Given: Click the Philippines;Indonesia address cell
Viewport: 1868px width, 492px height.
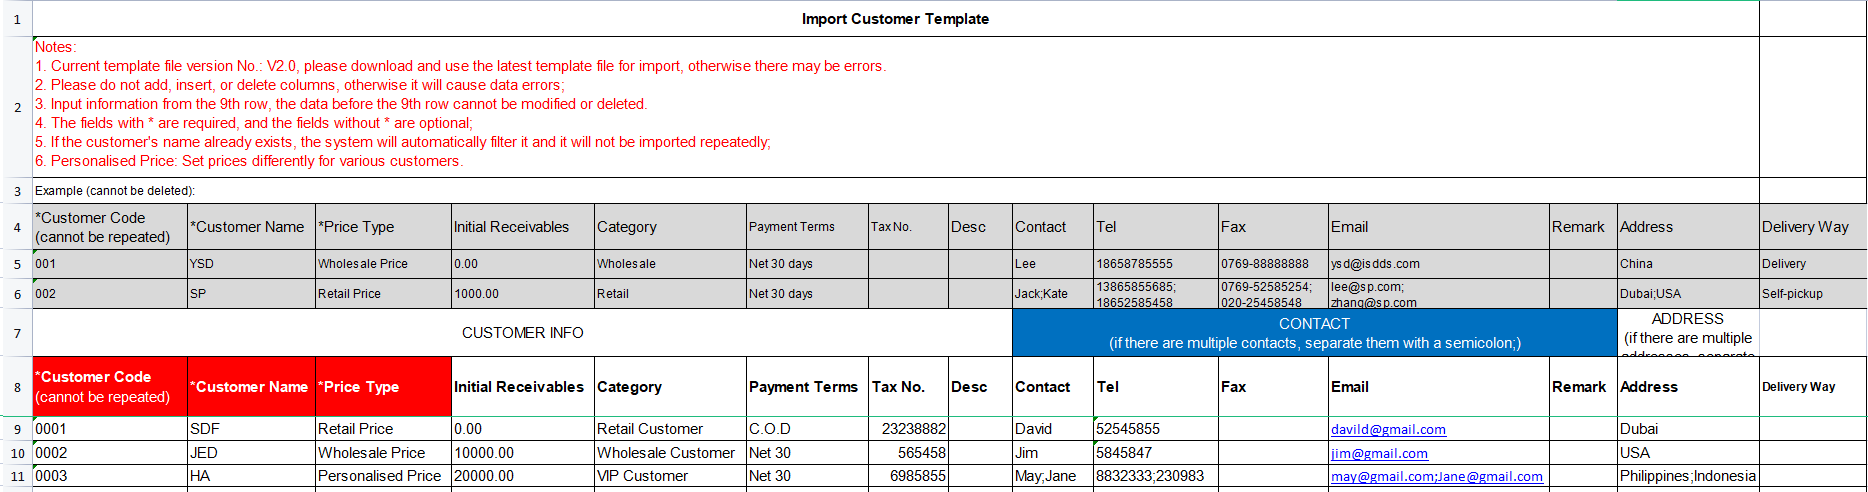Looking at the screenshot, I should pos(1687,476).
